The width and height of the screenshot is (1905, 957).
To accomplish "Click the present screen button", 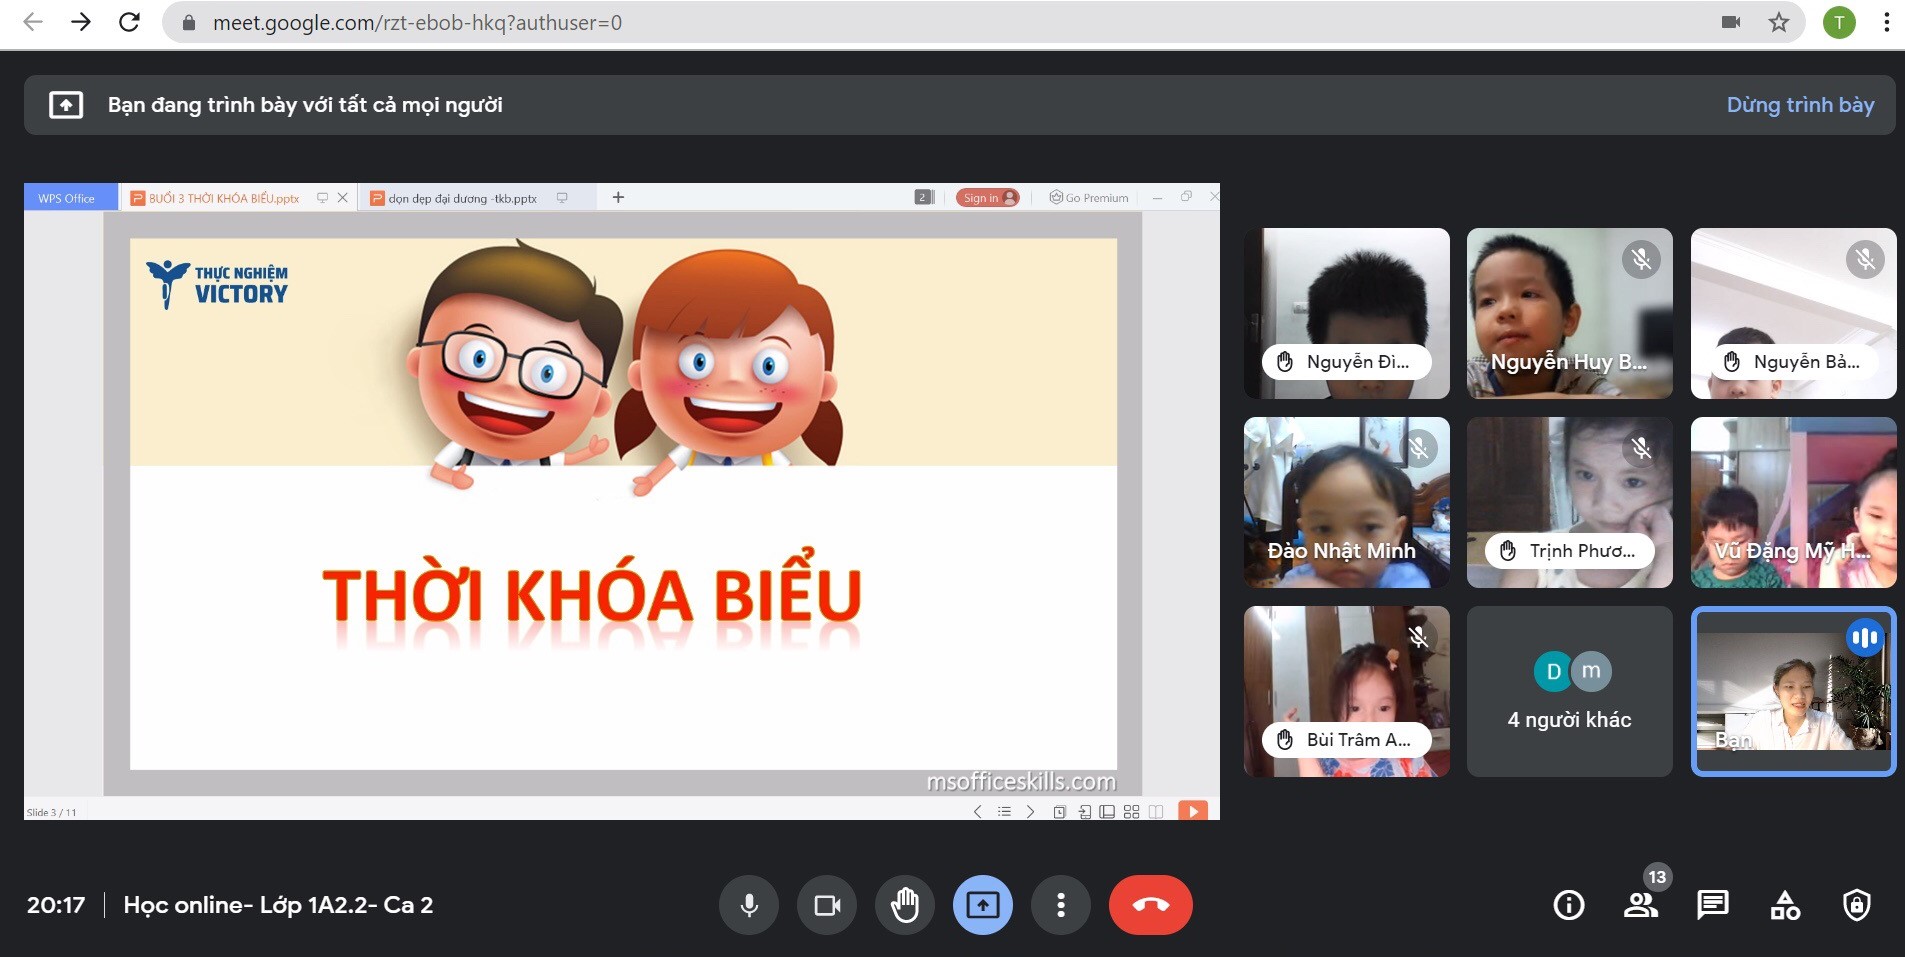I will (983, 905).
